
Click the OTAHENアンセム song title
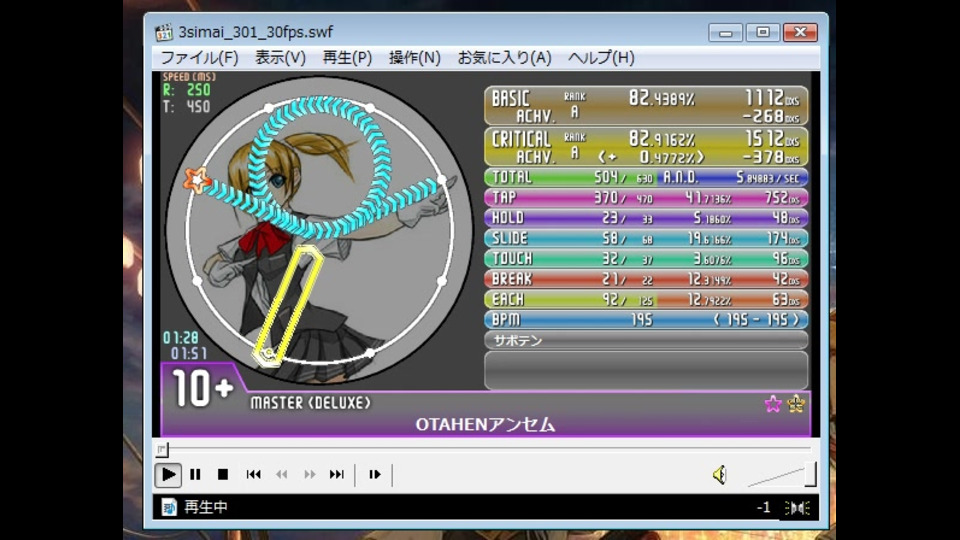[486, 424]
